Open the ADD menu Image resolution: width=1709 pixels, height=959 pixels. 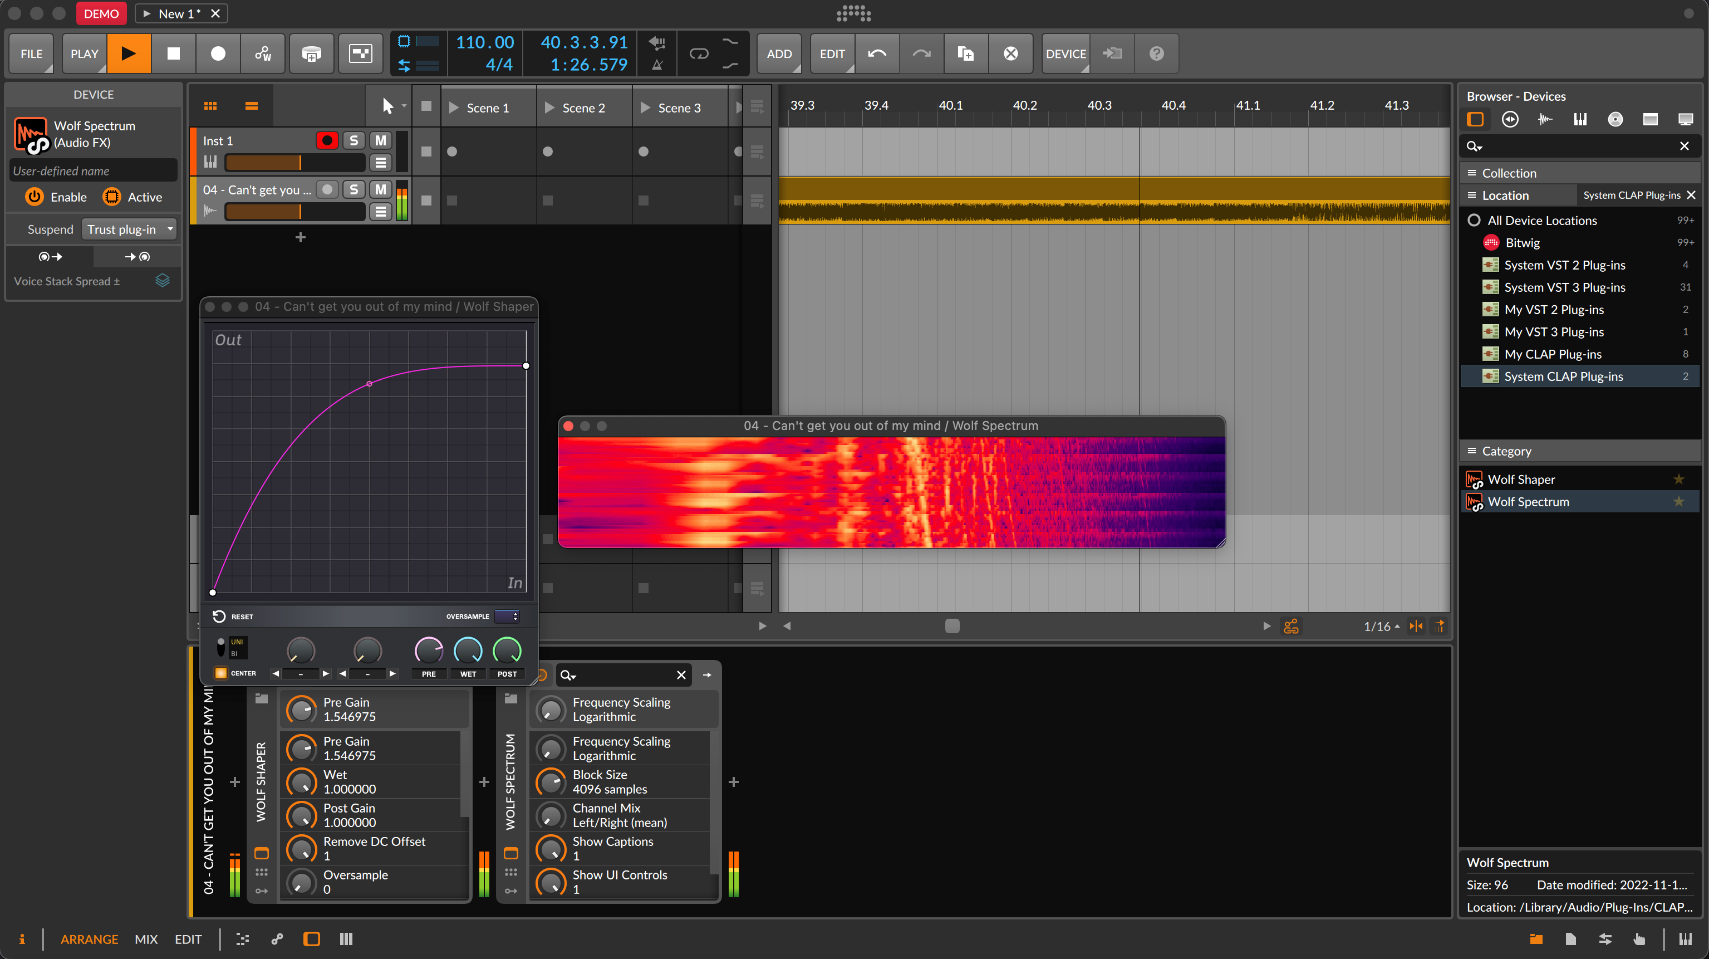[780, 54]
